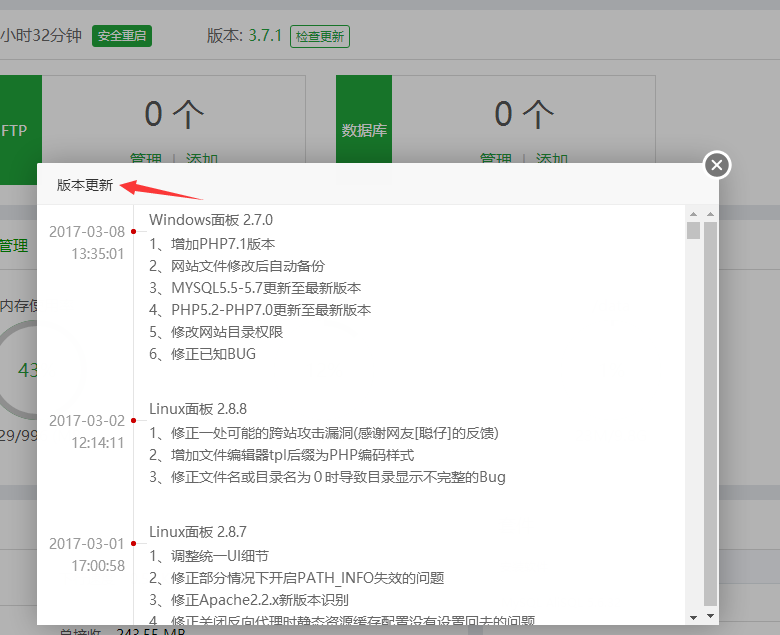Click the 17:00:58 timestamp
Screen dimensions: 780x635
98,565
